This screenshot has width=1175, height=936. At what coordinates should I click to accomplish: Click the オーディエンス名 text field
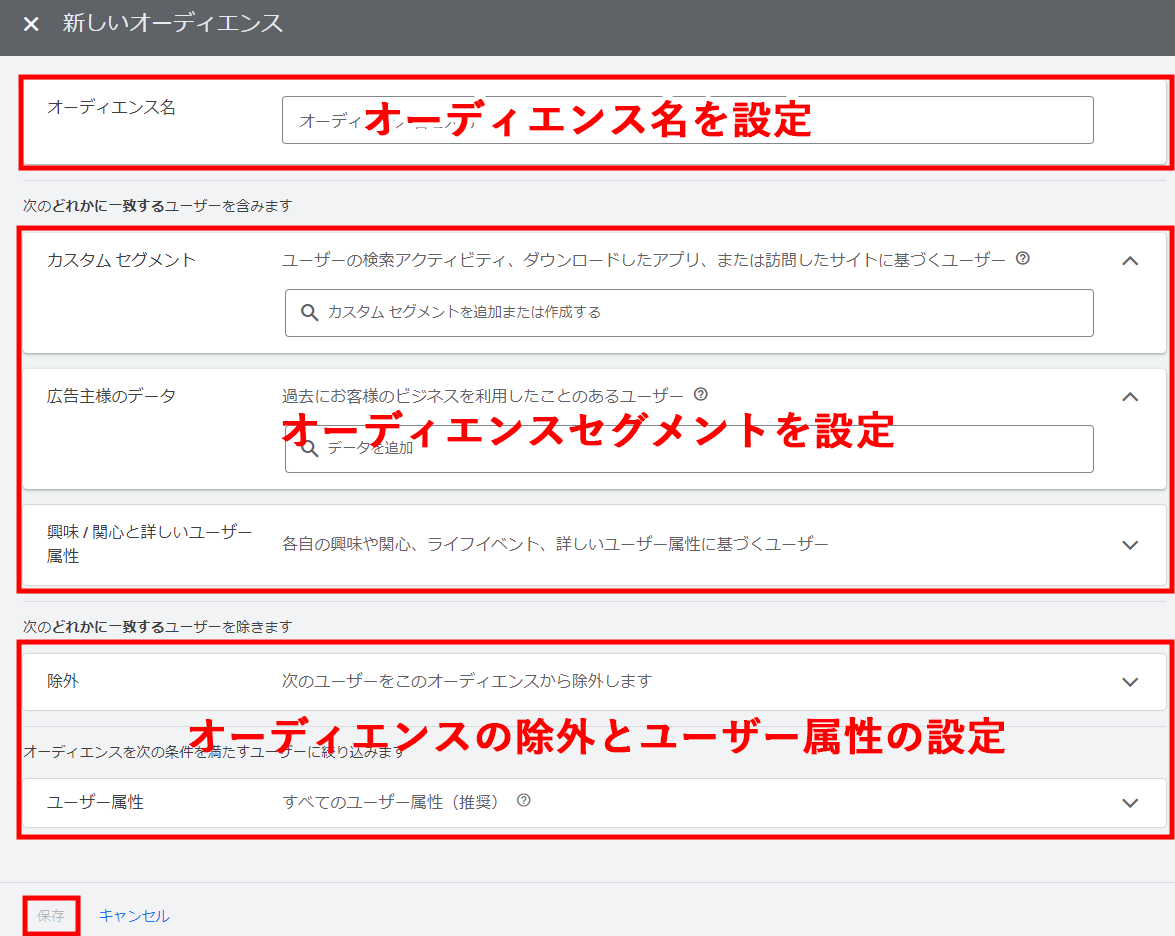[x=687, y=120]
